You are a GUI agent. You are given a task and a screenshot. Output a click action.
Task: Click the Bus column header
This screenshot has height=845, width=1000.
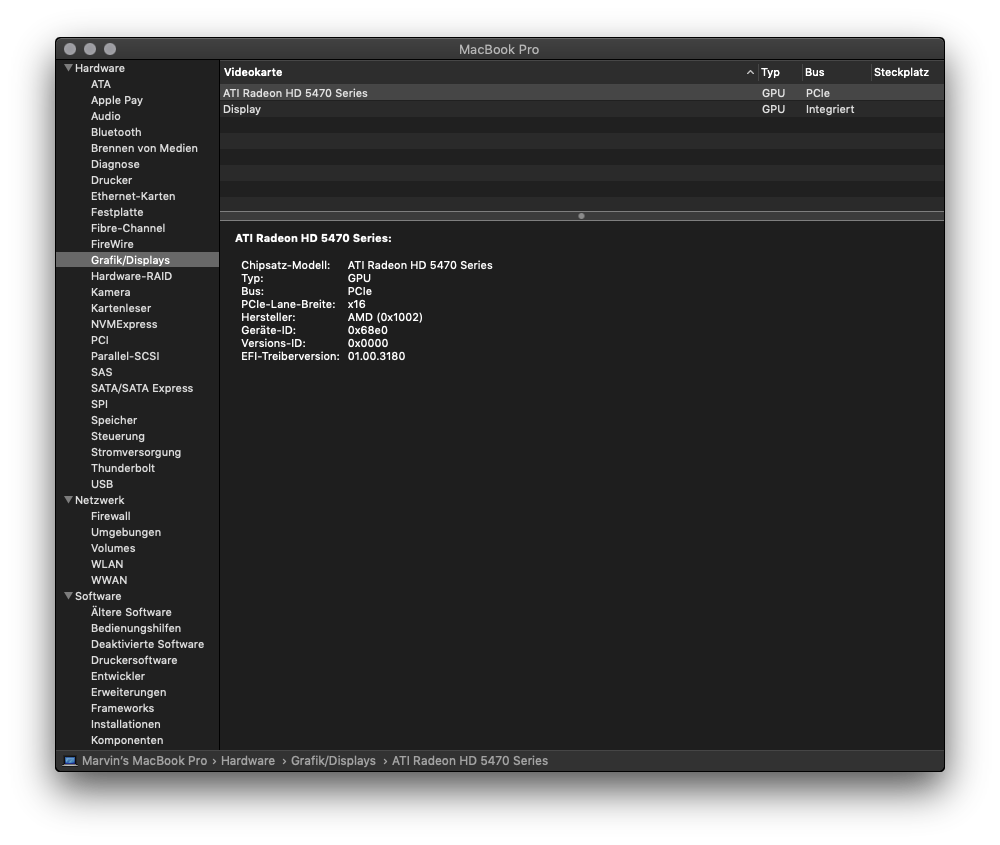tap(815, 72)
